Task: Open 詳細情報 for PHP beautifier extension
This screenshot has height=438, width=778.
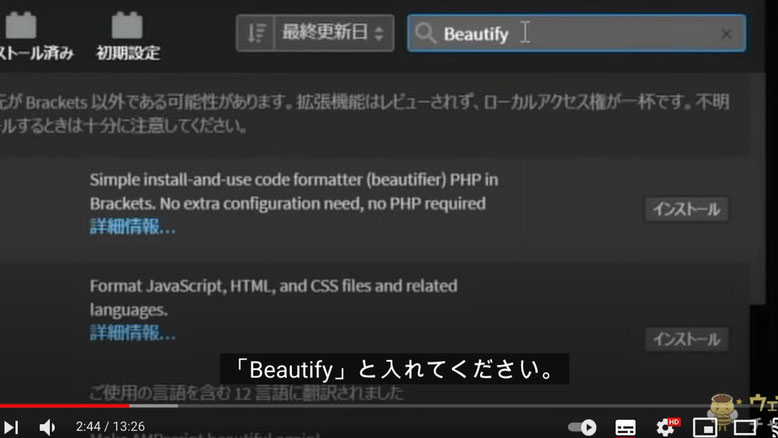Action: 132,227
